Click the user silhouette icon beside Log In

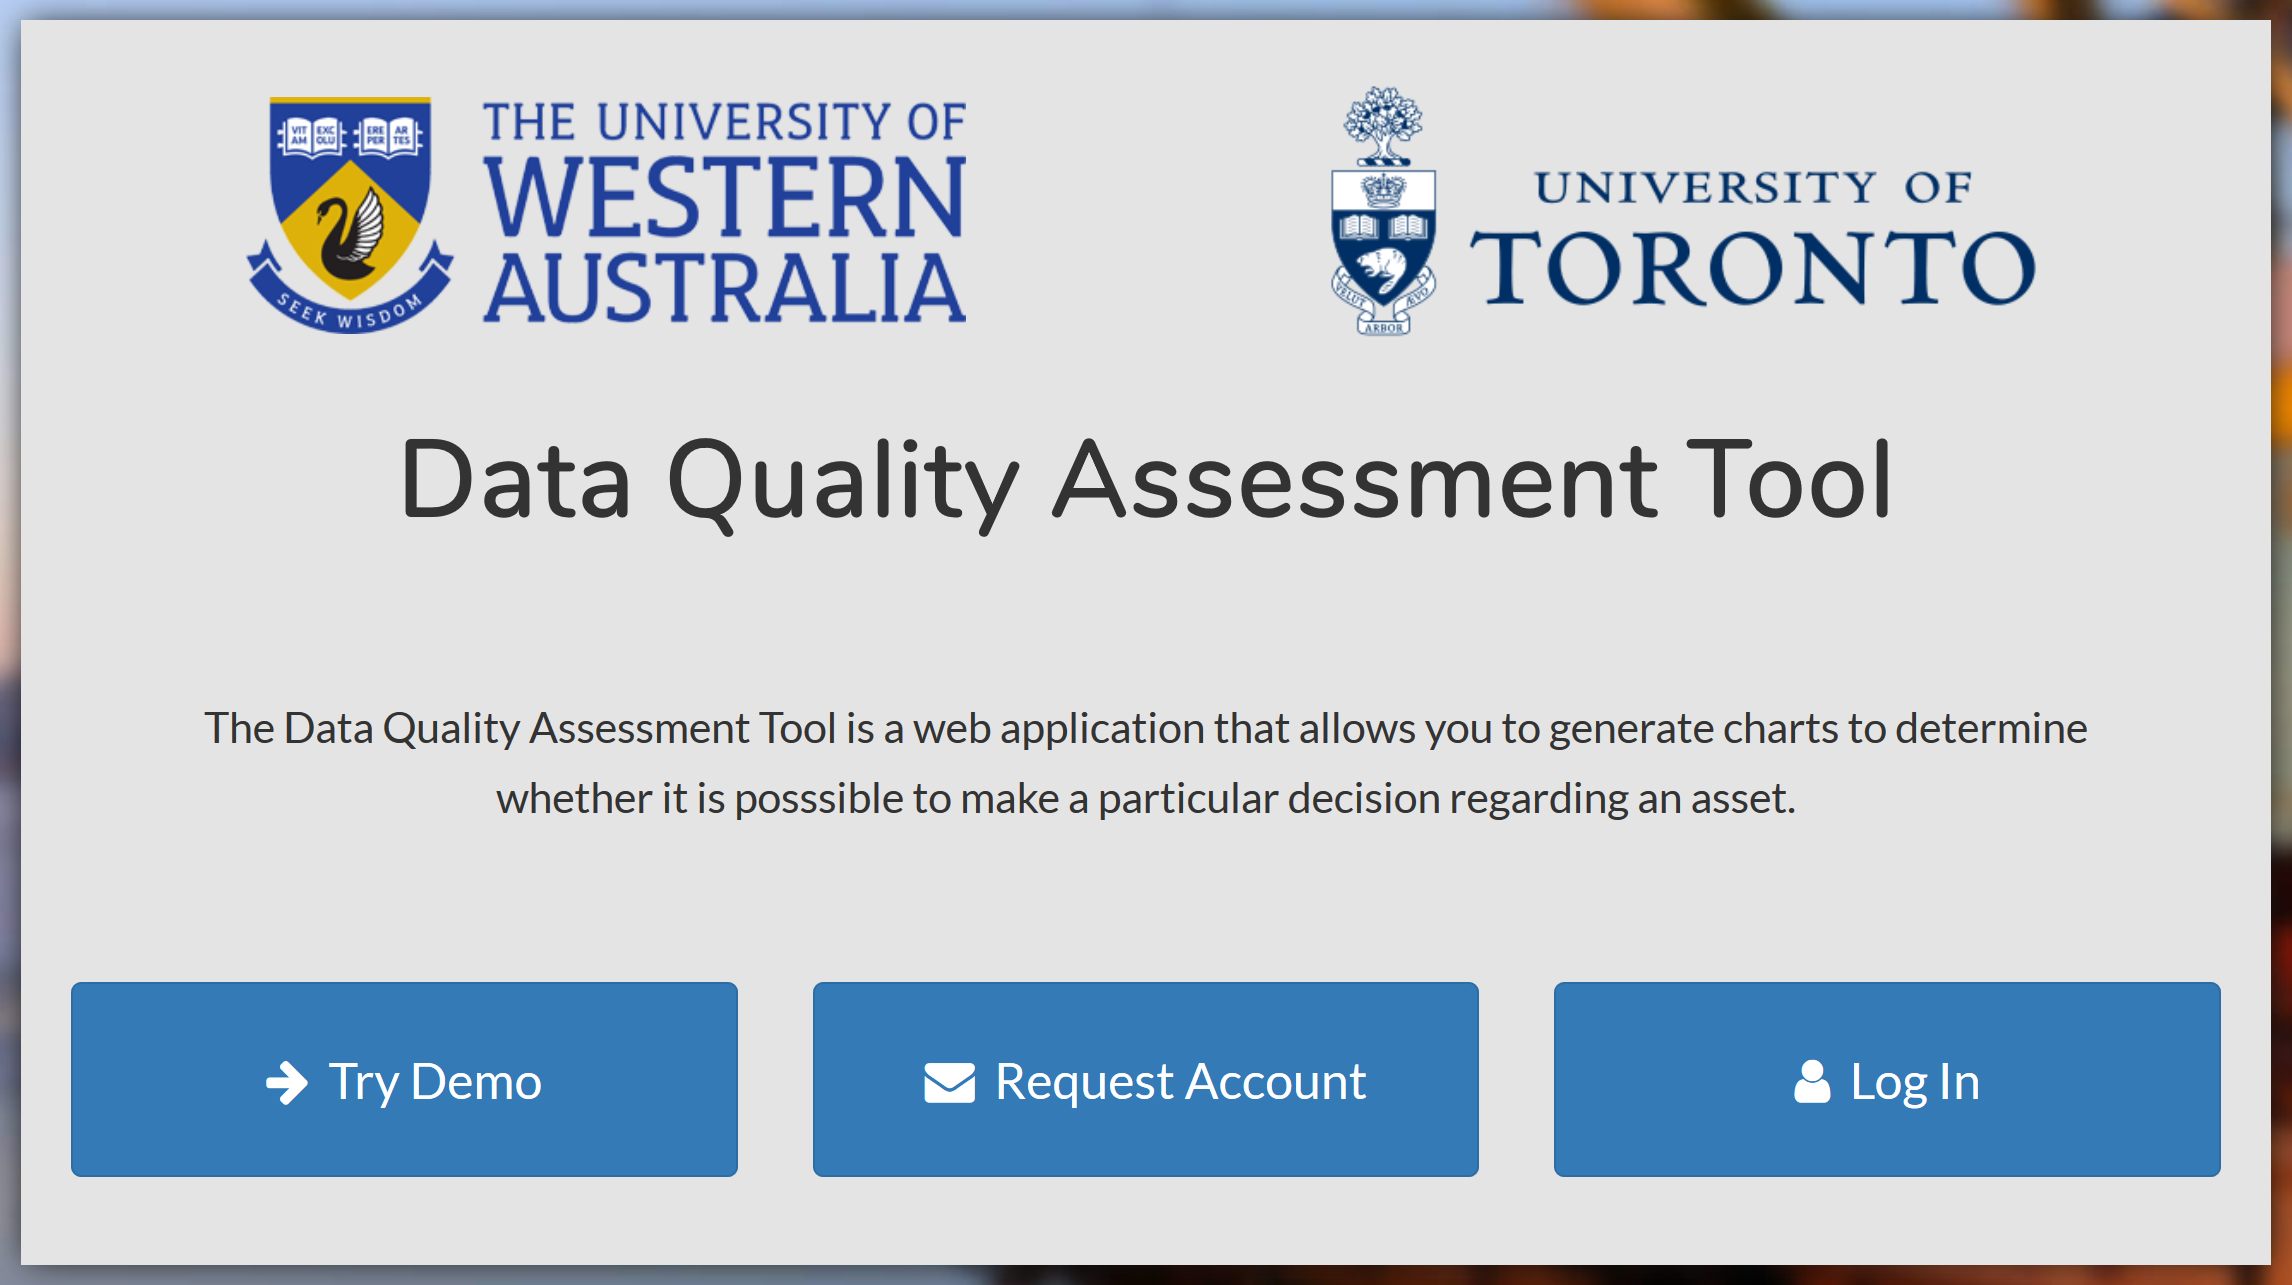coord(1812,1082)
